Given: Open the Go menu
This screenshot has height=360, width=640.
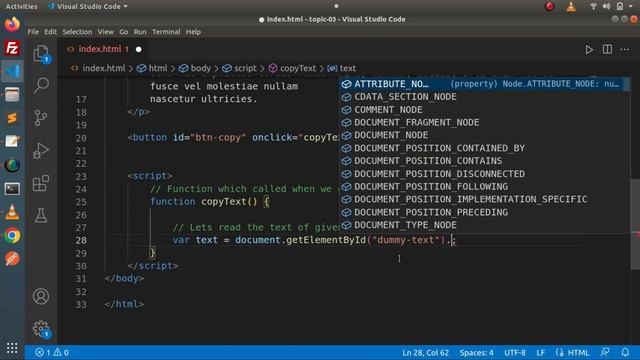Looking at the screenshot, I should coord(124,32).
